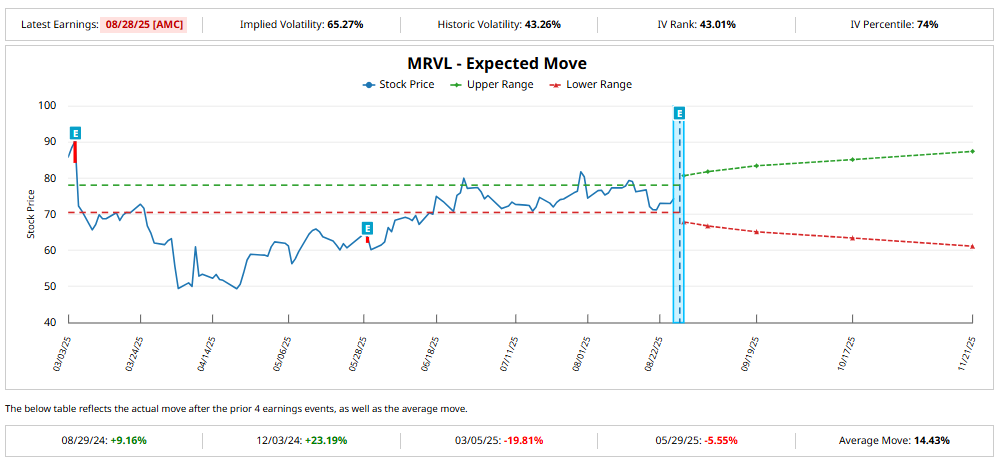Click the Average Move value 14.43%

(x=932, y=441)
